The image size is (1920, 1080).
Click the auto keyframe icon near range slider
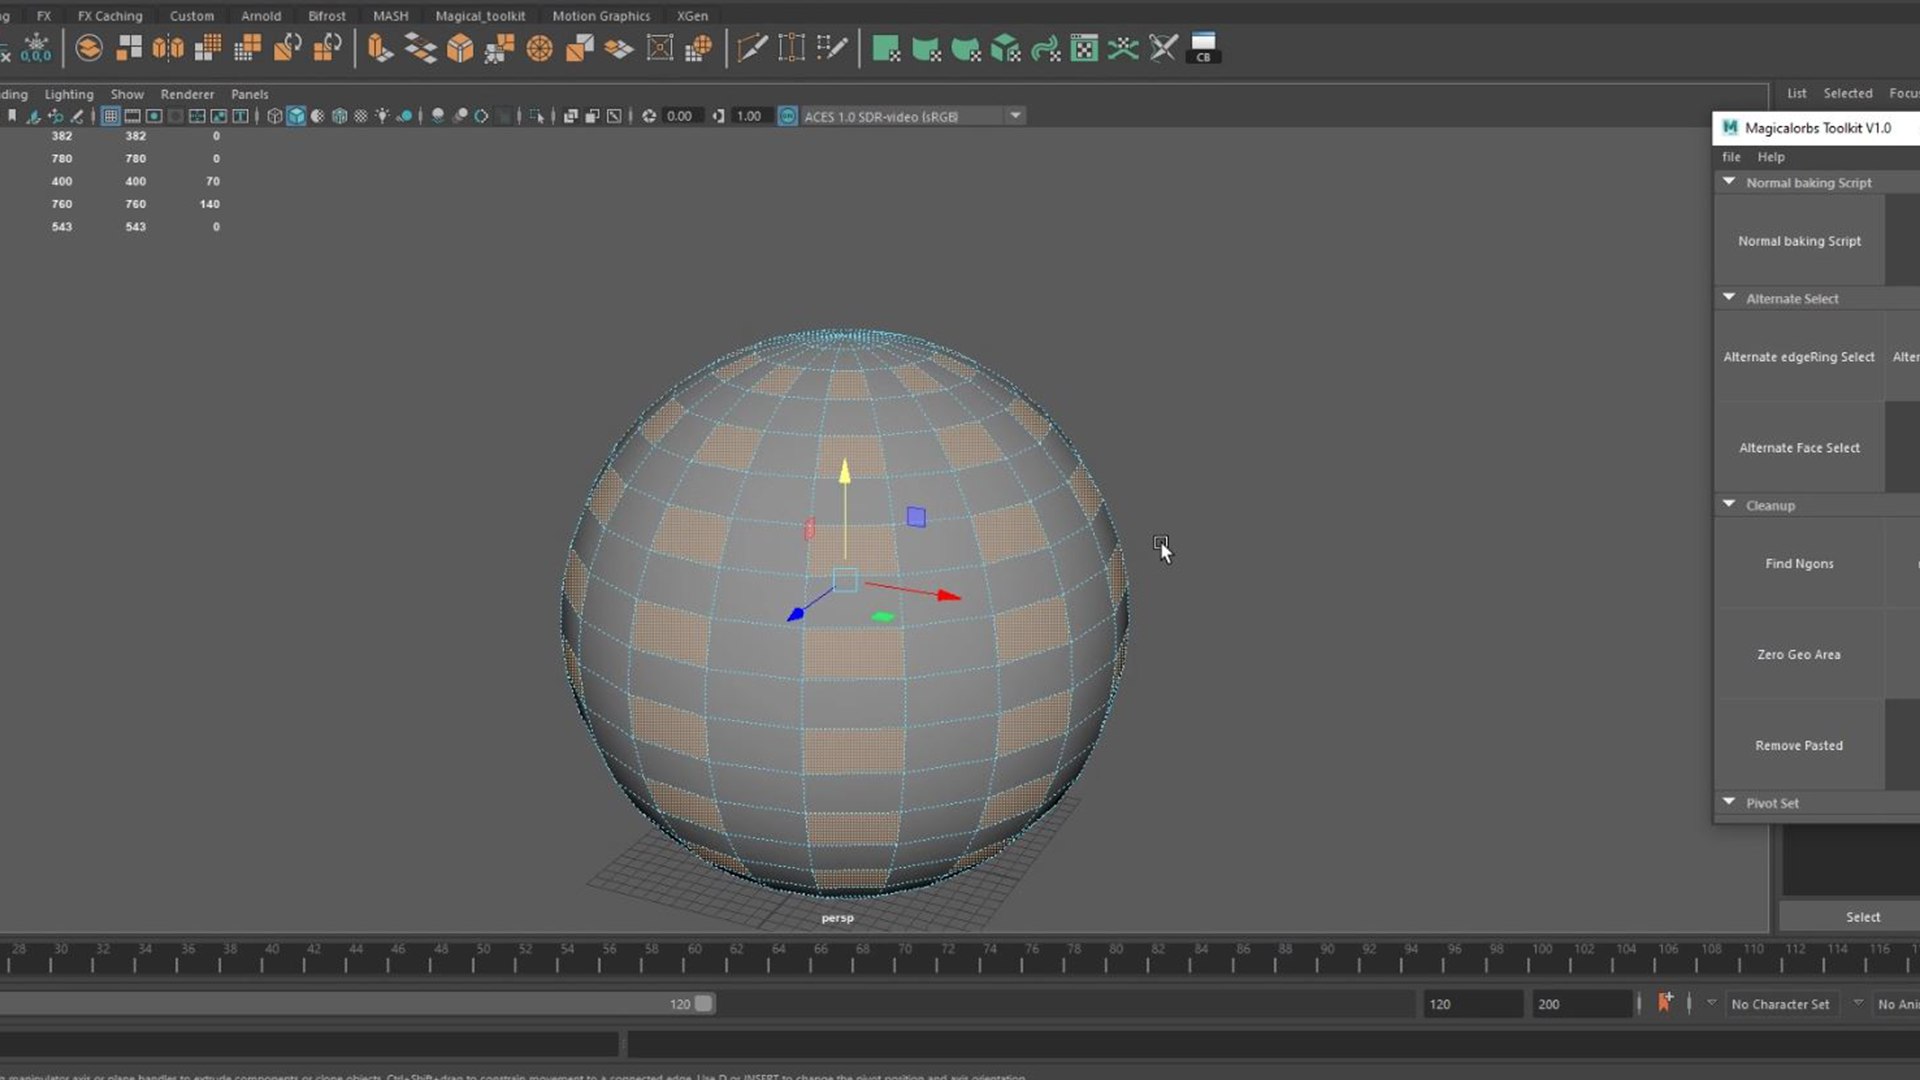1664,1002
